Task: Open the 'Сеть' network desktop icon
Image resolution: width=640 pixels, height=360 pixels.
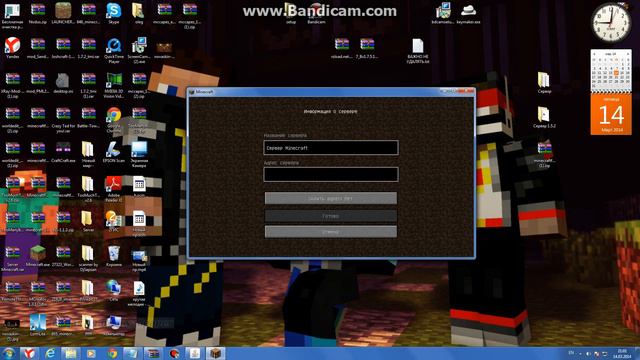Action: pos(114,291)
